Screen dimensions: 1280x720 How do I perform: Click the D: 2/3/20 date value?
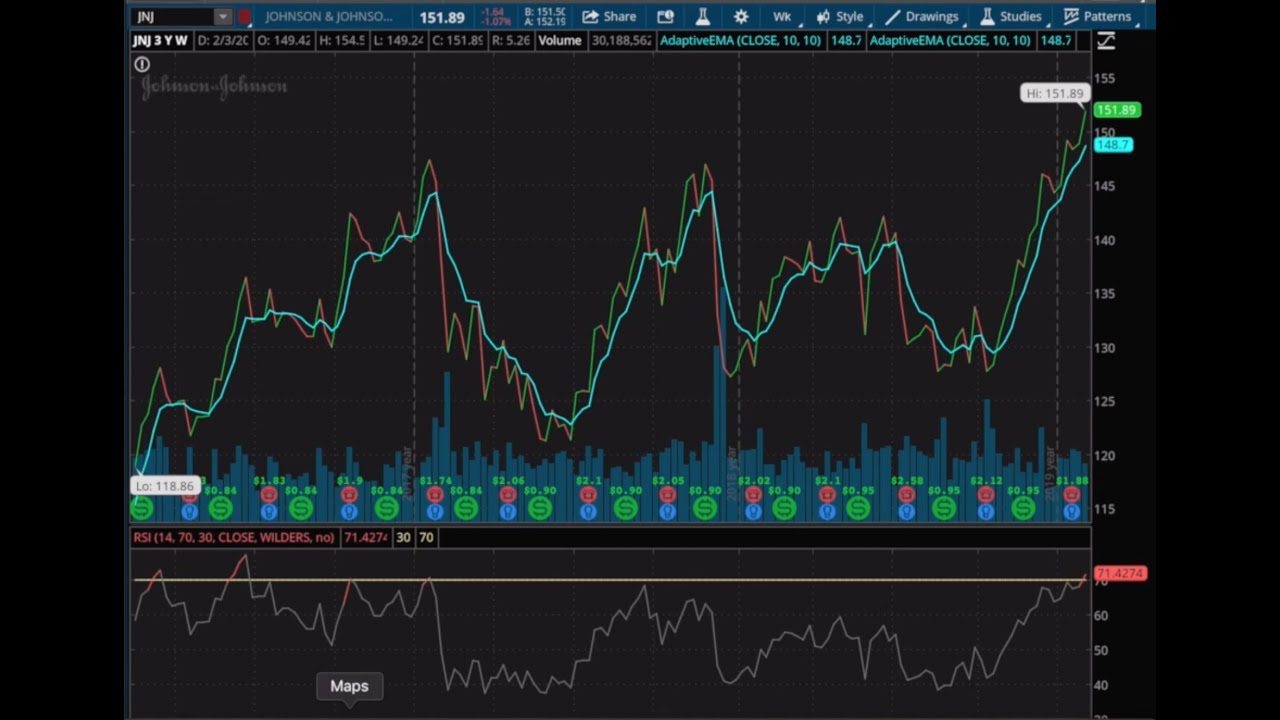[x=223, y=41]
